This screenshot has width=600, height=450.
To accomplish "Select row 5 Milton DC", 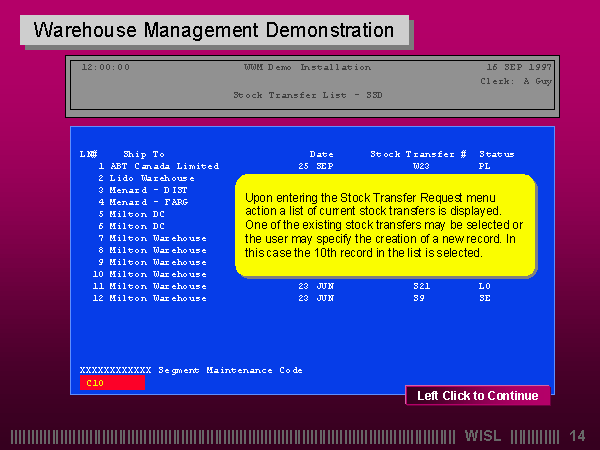I will pos(136,214).
